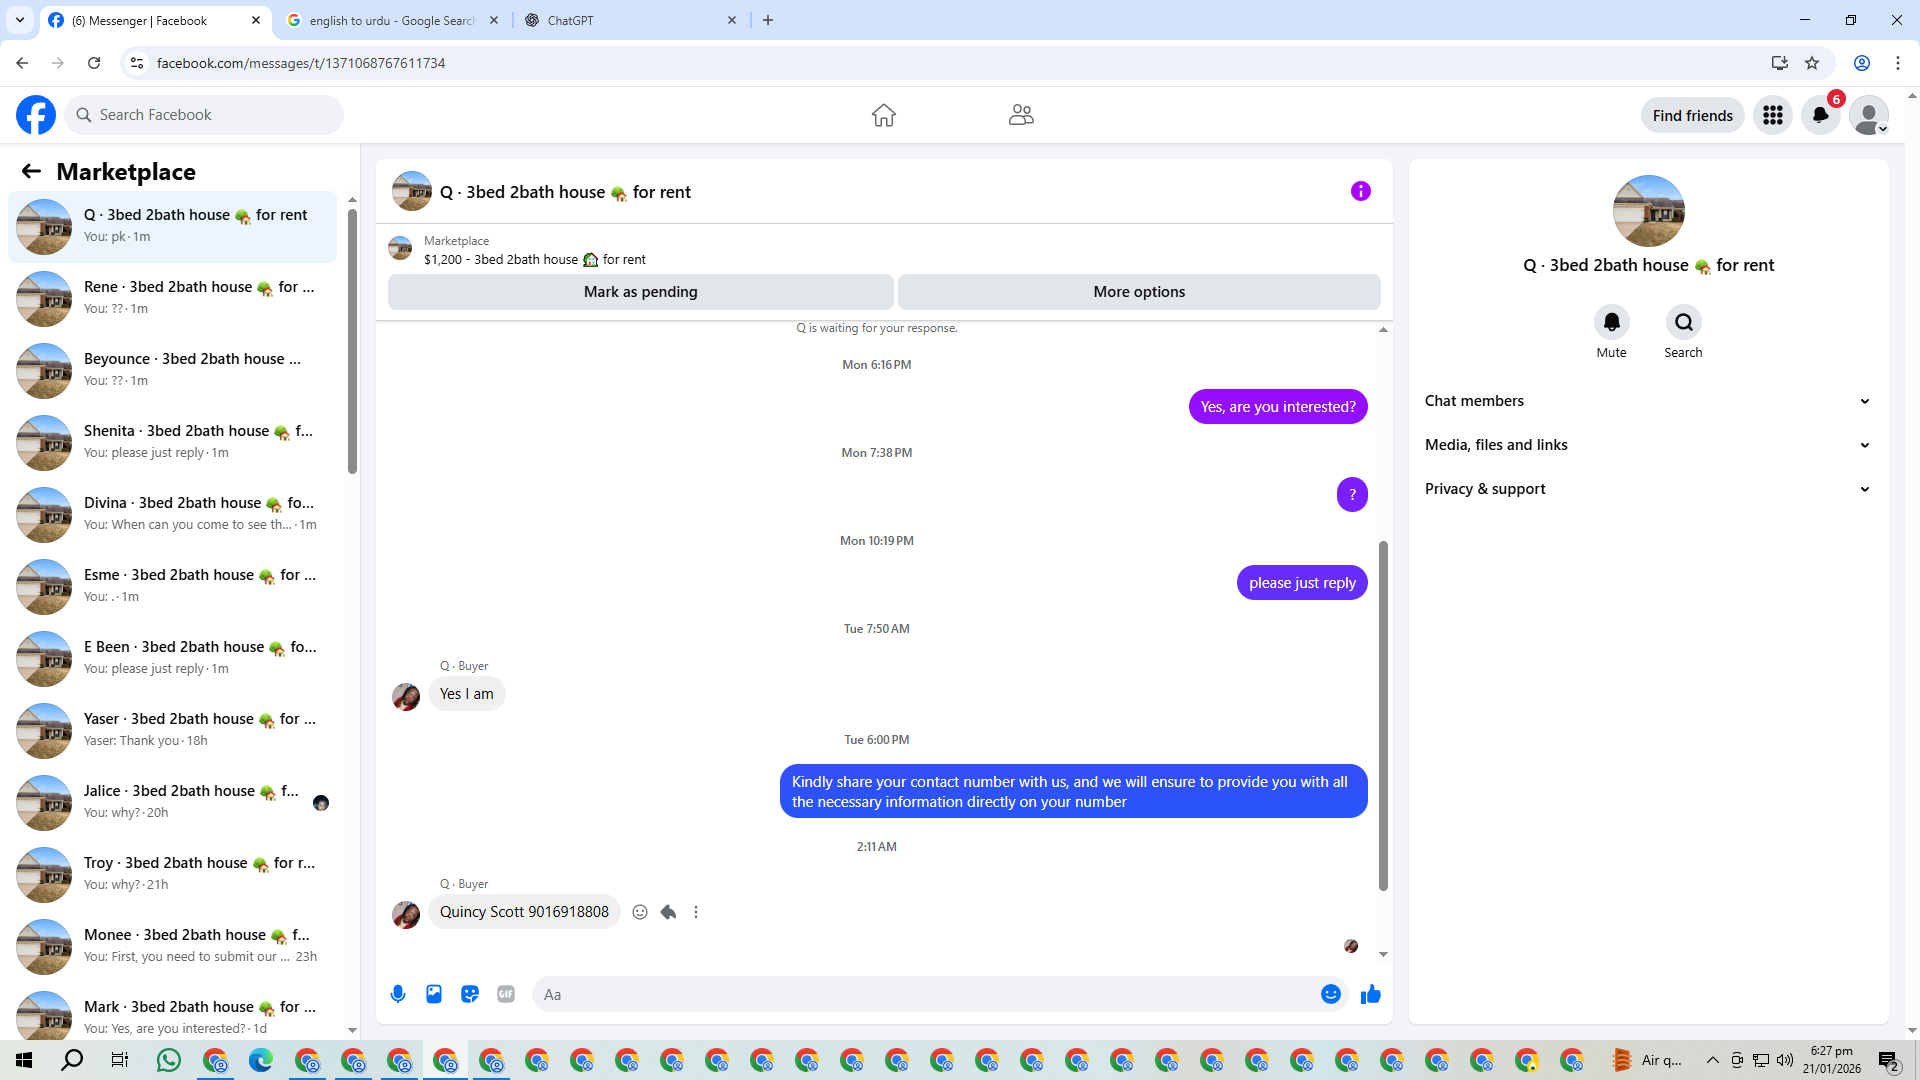
Task: Open the sticker picker icon
Action: tap(470, 994)
